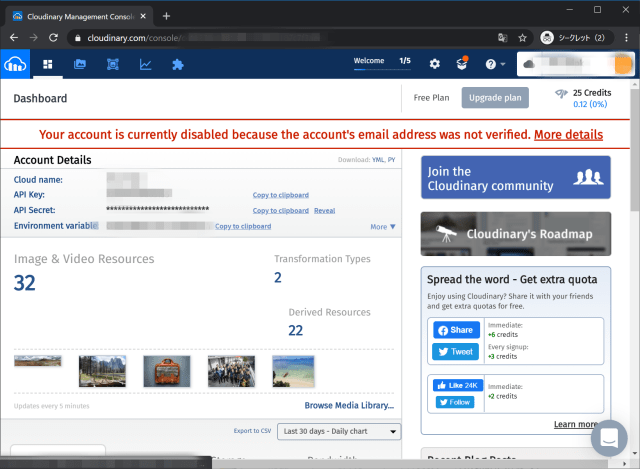The width and height of the screenshot is (640, 469).
Task: Bookmark this page with star
Action: click(522, 38)
